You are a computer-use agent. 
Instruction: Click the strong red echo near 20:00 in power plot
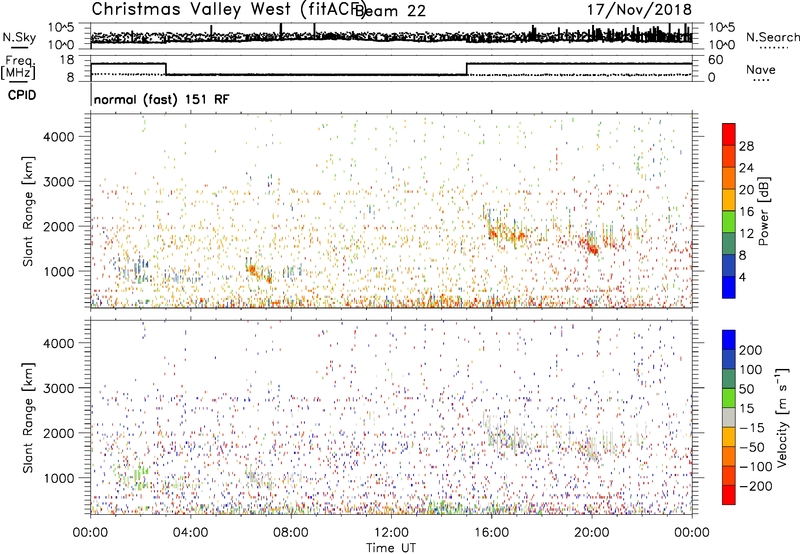coord(592,248)
